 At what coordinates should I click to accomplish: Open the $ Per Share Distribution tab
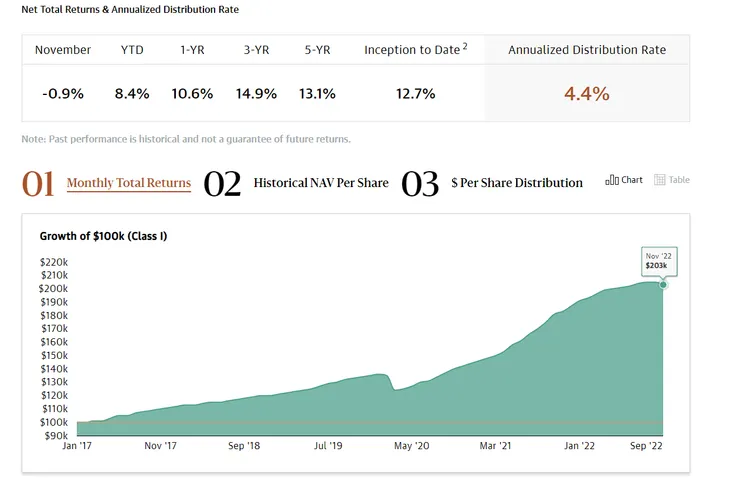(517, 183)
